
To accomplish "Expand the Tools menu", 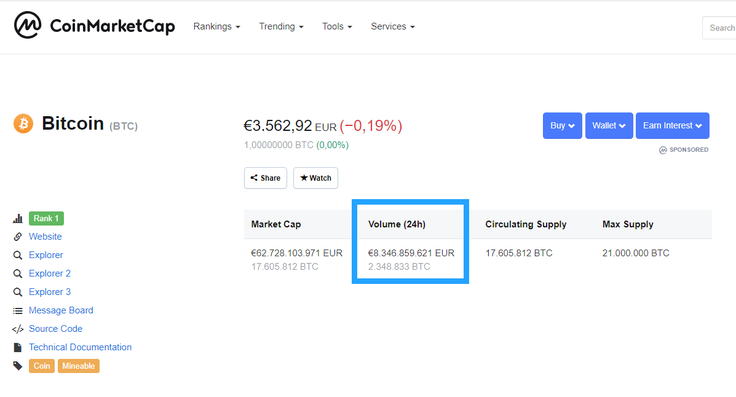I will click(x=337, y=26).
